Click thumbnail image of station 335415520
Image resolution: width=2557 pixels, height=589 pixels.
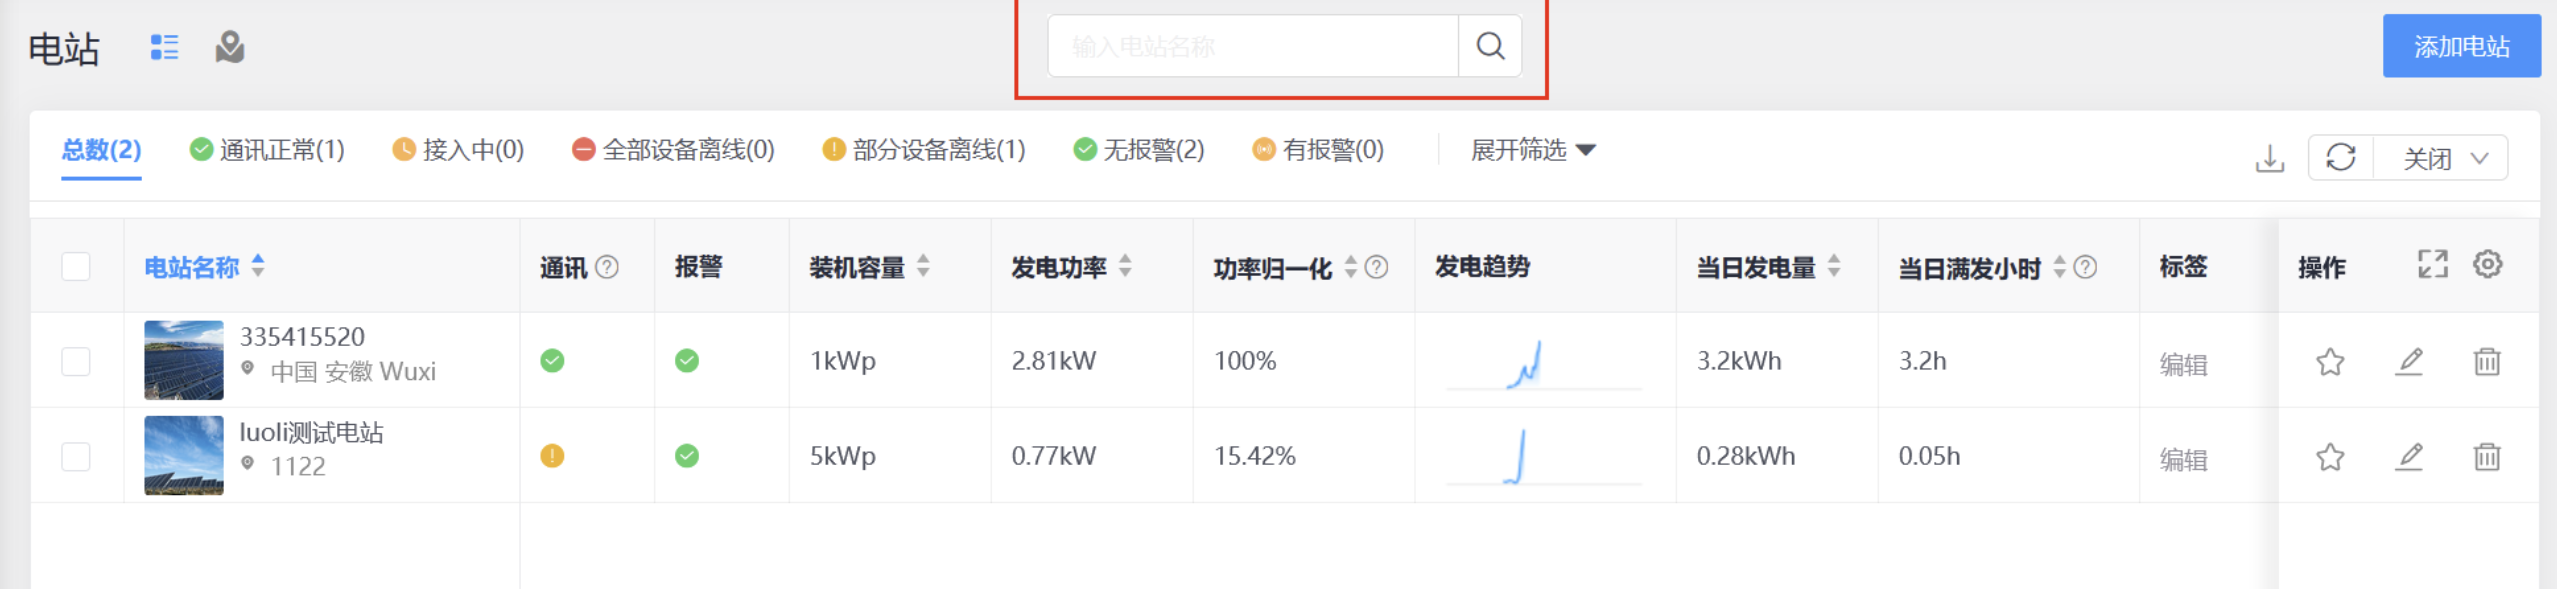184,360
